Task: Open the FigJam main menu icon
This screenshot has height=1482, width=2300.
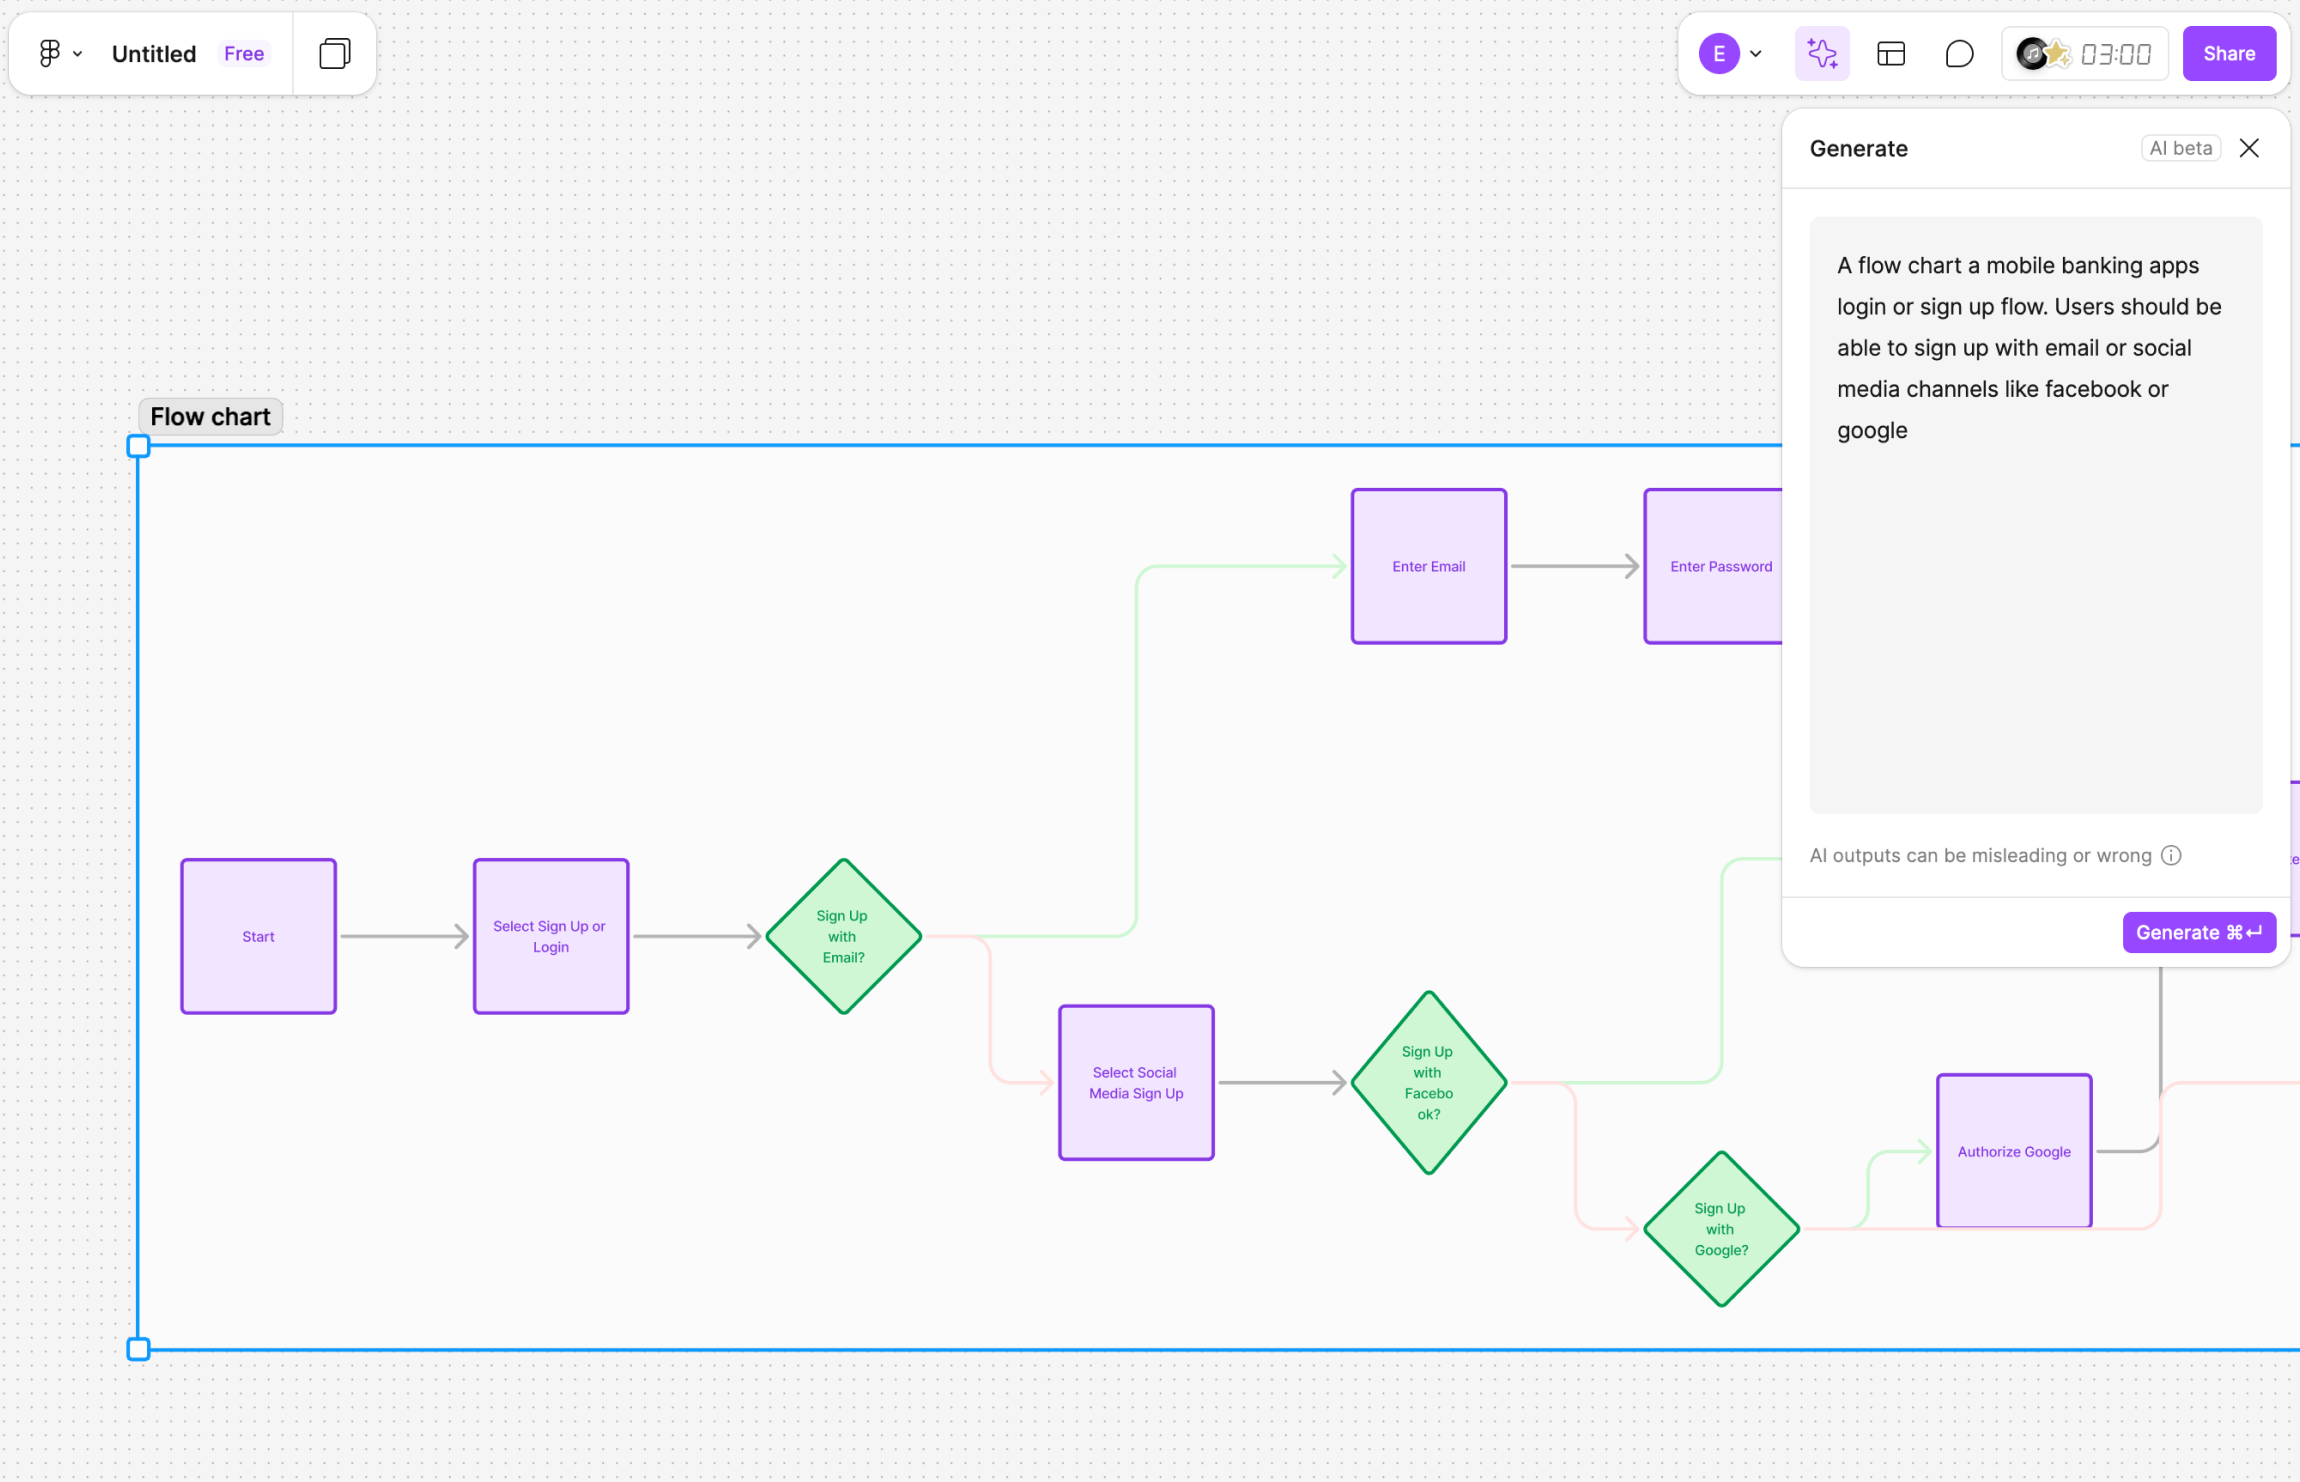Action: pos(49,53)
